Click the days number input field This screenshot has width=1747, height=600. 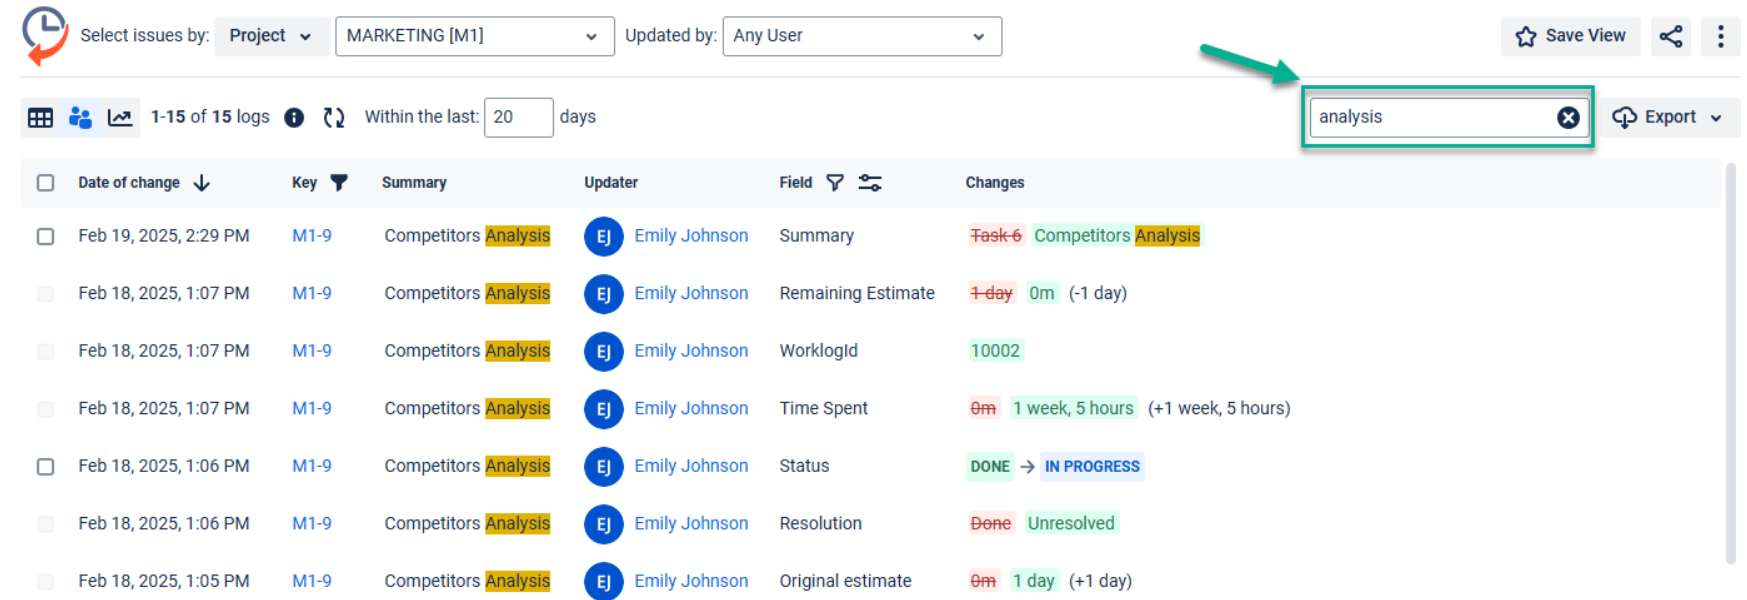click(517, 118)
